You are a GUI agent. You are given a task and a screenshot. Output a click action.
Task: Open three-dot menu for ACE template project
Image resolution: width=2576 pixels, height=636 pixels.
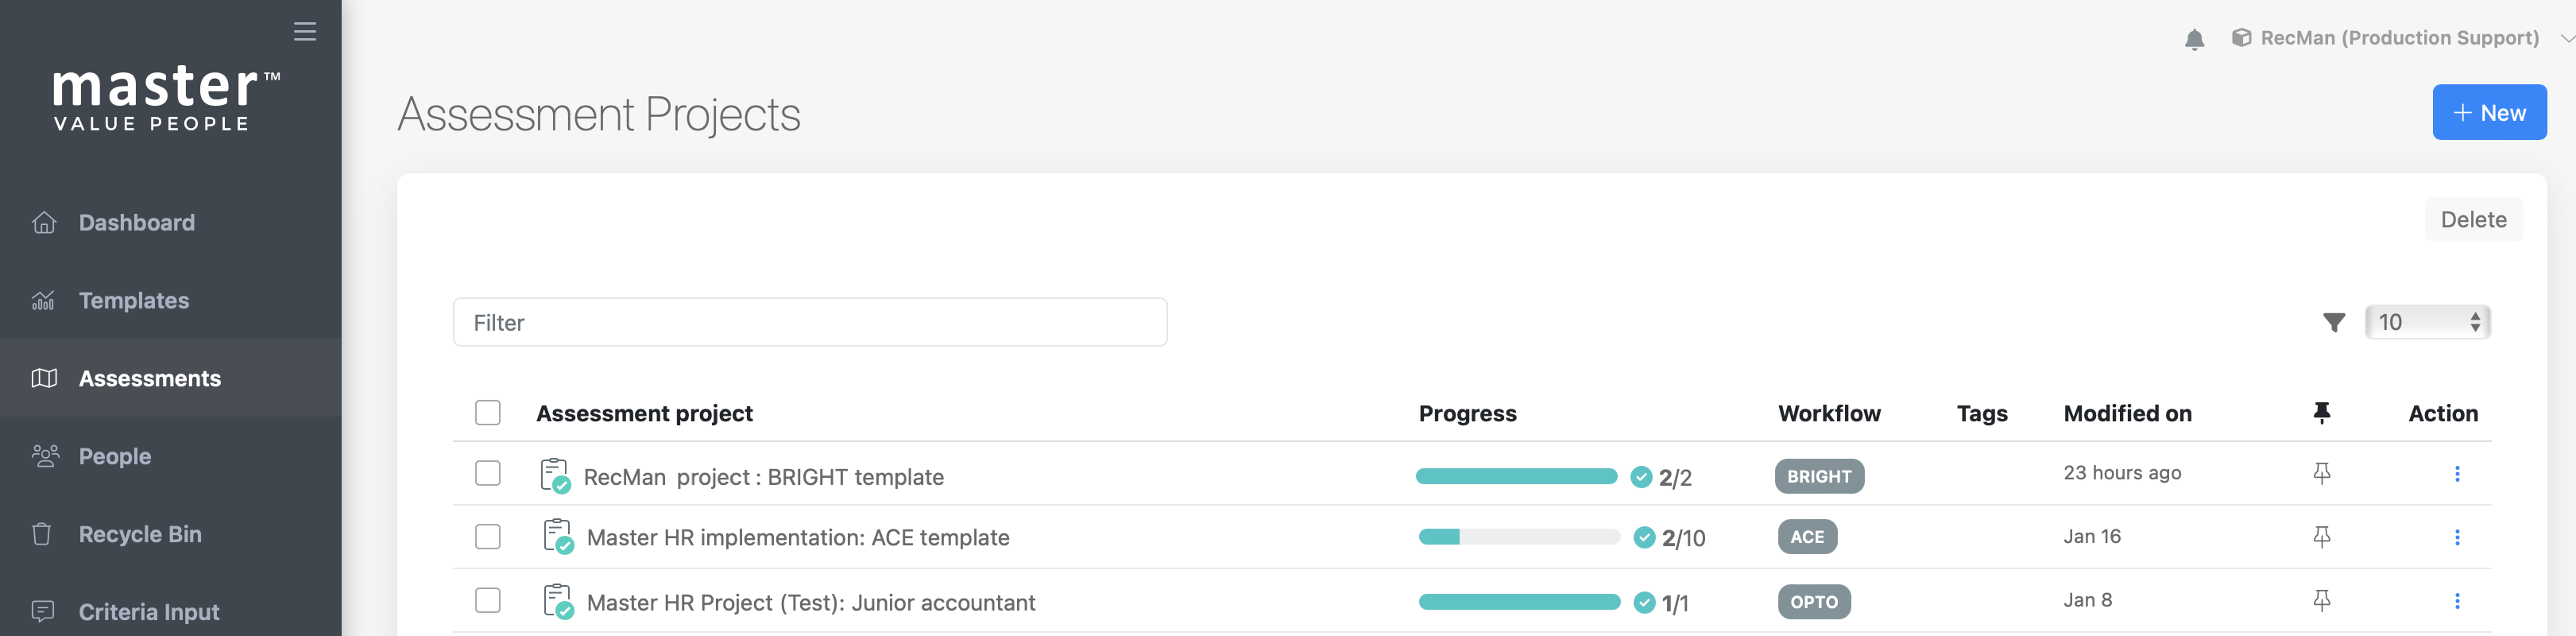click(2456, 537)
